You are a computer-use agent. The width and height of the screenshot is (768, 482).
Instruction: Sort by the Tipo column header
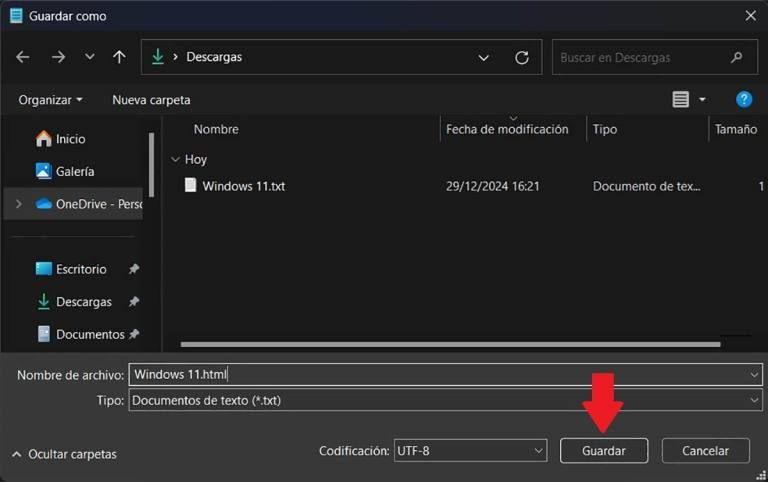[x=605, y=129]
